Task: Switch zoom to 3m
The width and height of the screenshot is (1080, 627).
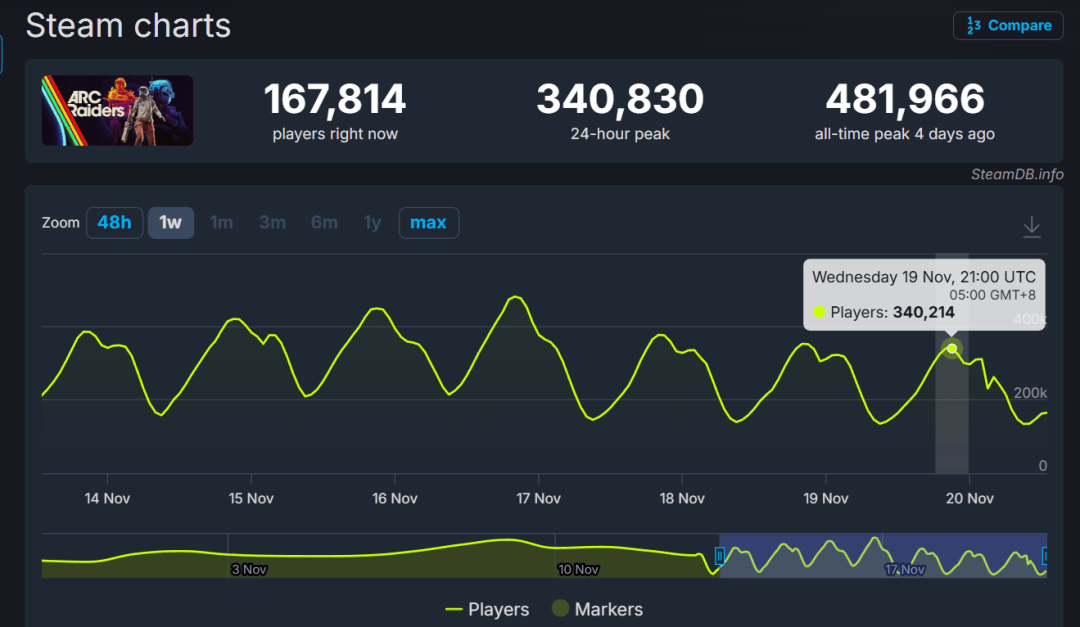Action: (x=272, y=222)
